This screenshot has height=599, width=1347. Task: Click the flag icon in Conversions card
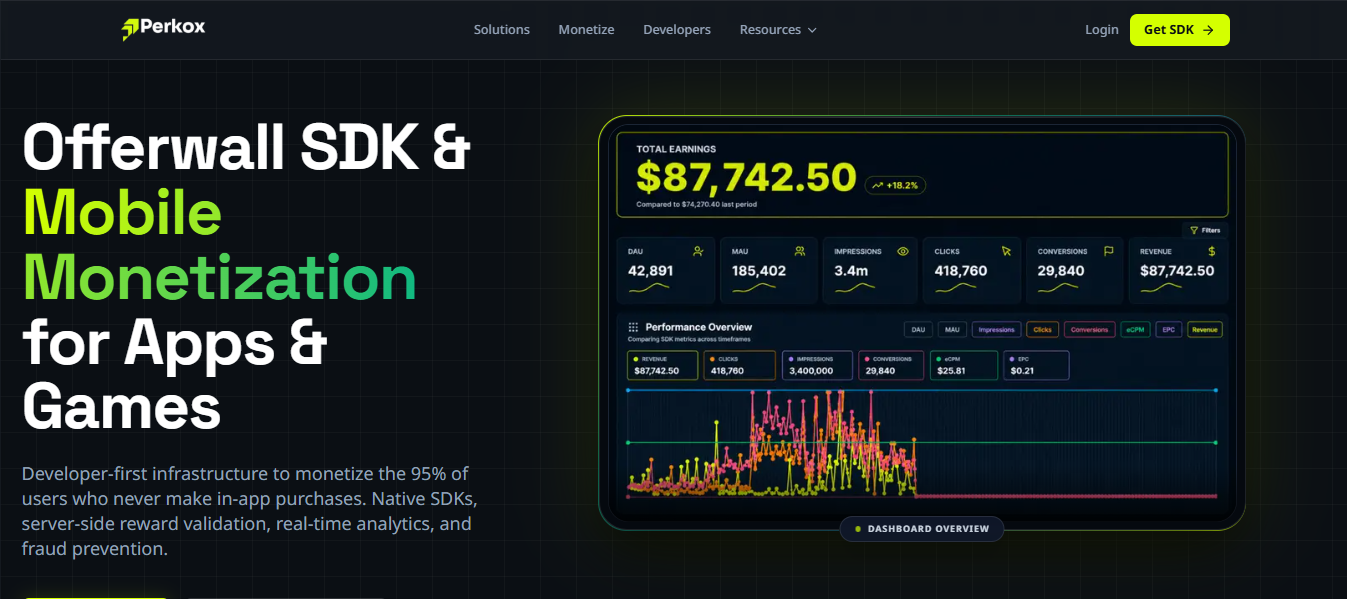click(1108, 252)
